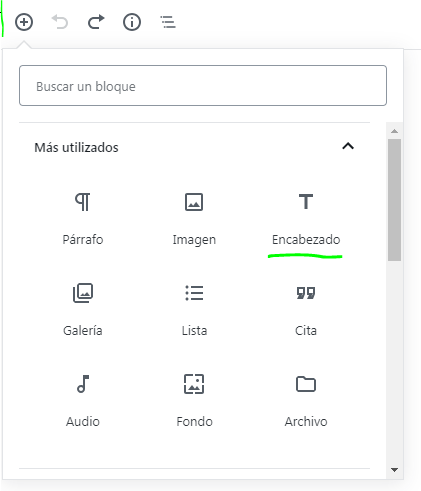Insert an Imagen block
Image resolution: width=421 pixels, height=491 pixels.
(x=194, y=218)
